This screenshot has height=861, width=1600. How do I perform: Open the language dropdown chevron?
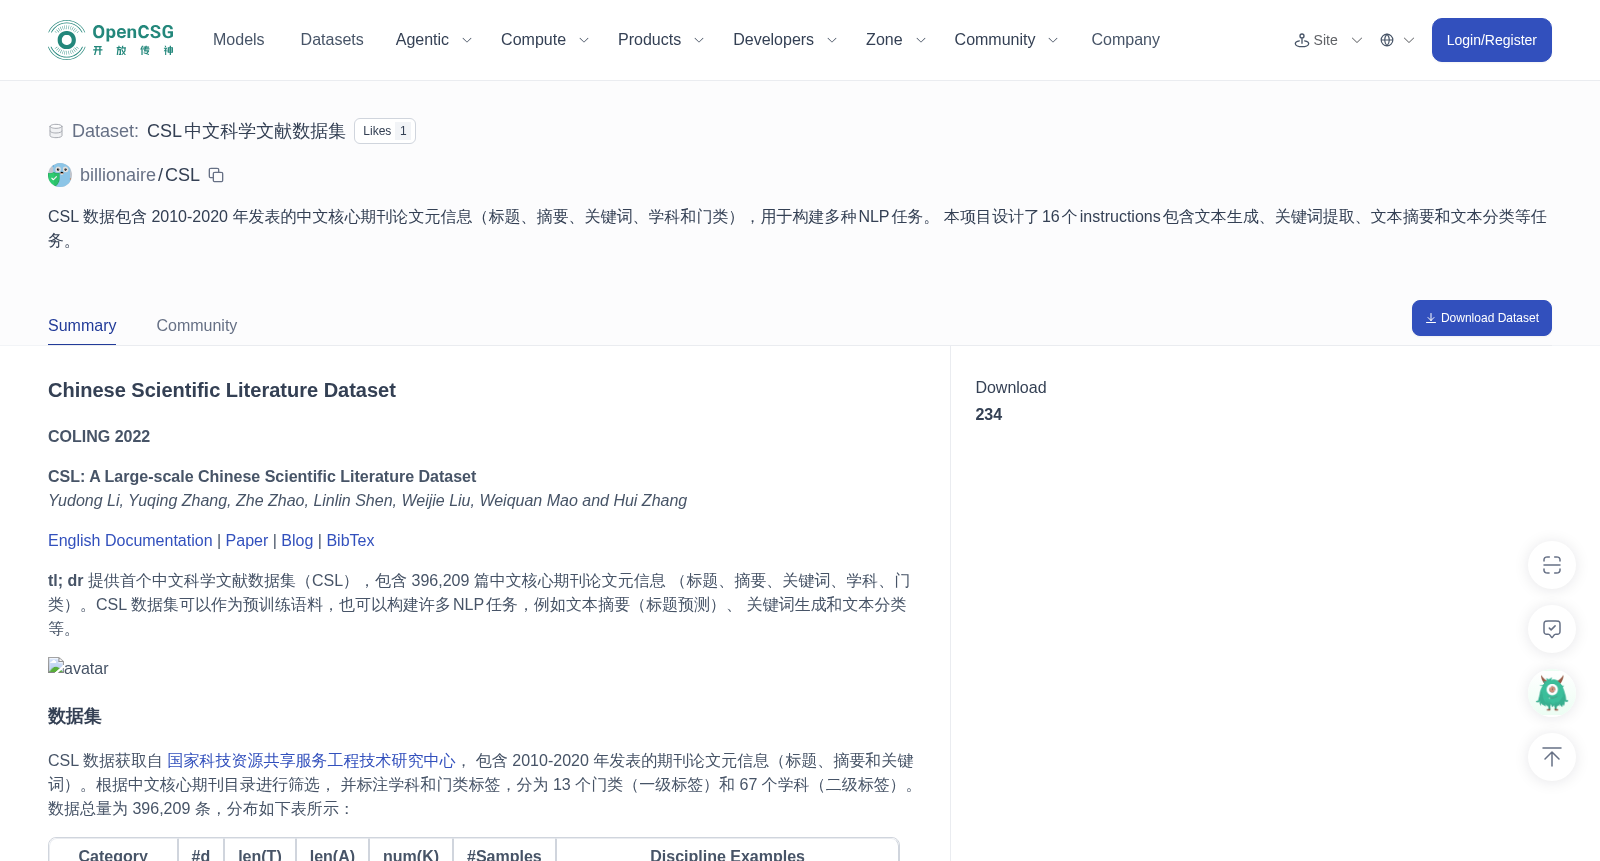tap(1409, 40)
